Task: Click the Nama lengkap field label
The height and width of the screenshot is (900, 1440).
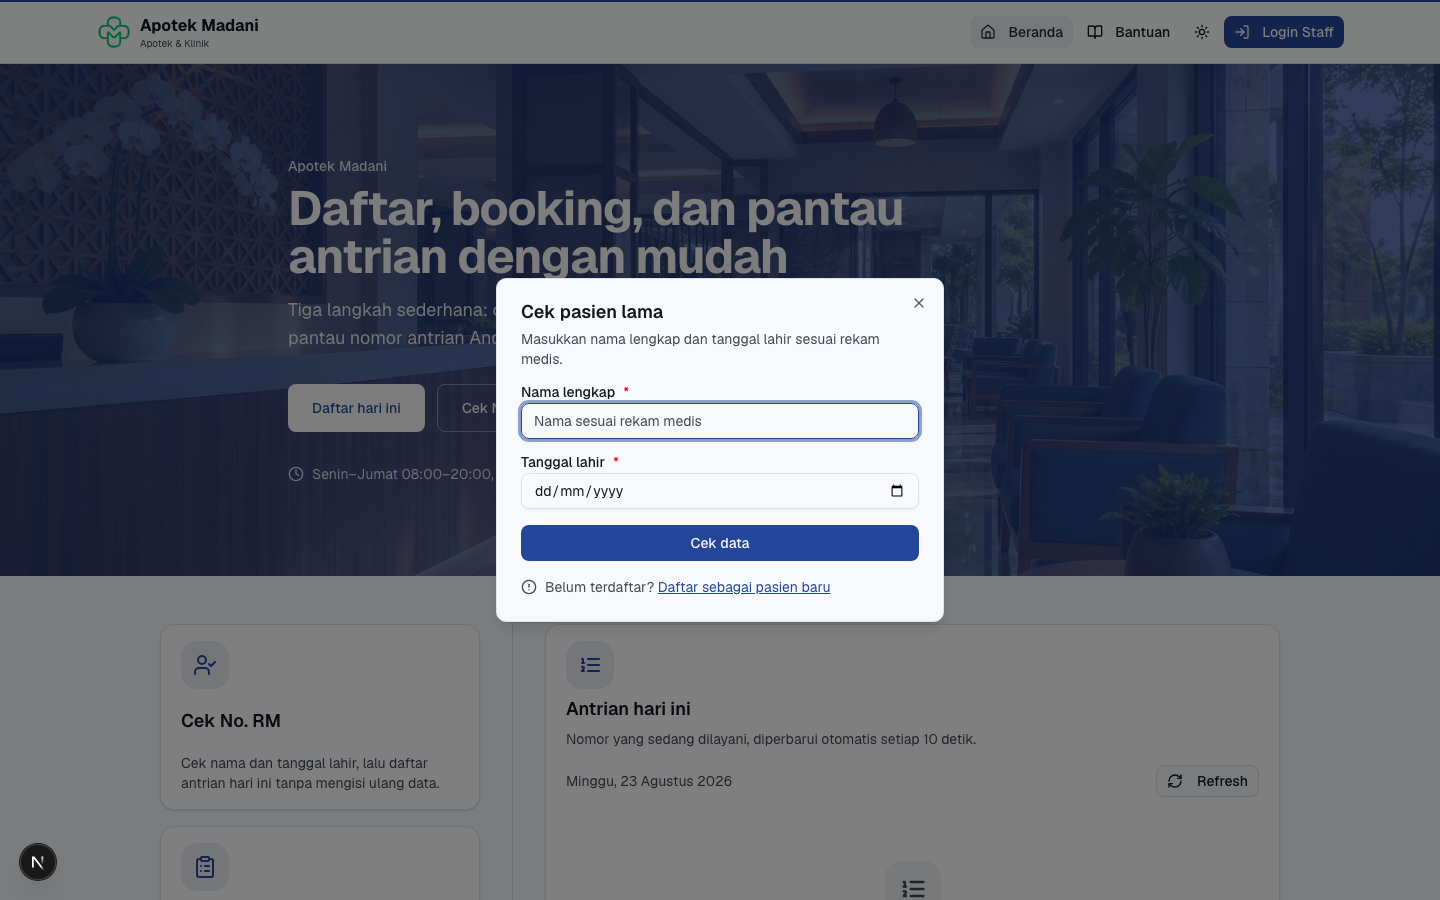Action: (568, 392)
